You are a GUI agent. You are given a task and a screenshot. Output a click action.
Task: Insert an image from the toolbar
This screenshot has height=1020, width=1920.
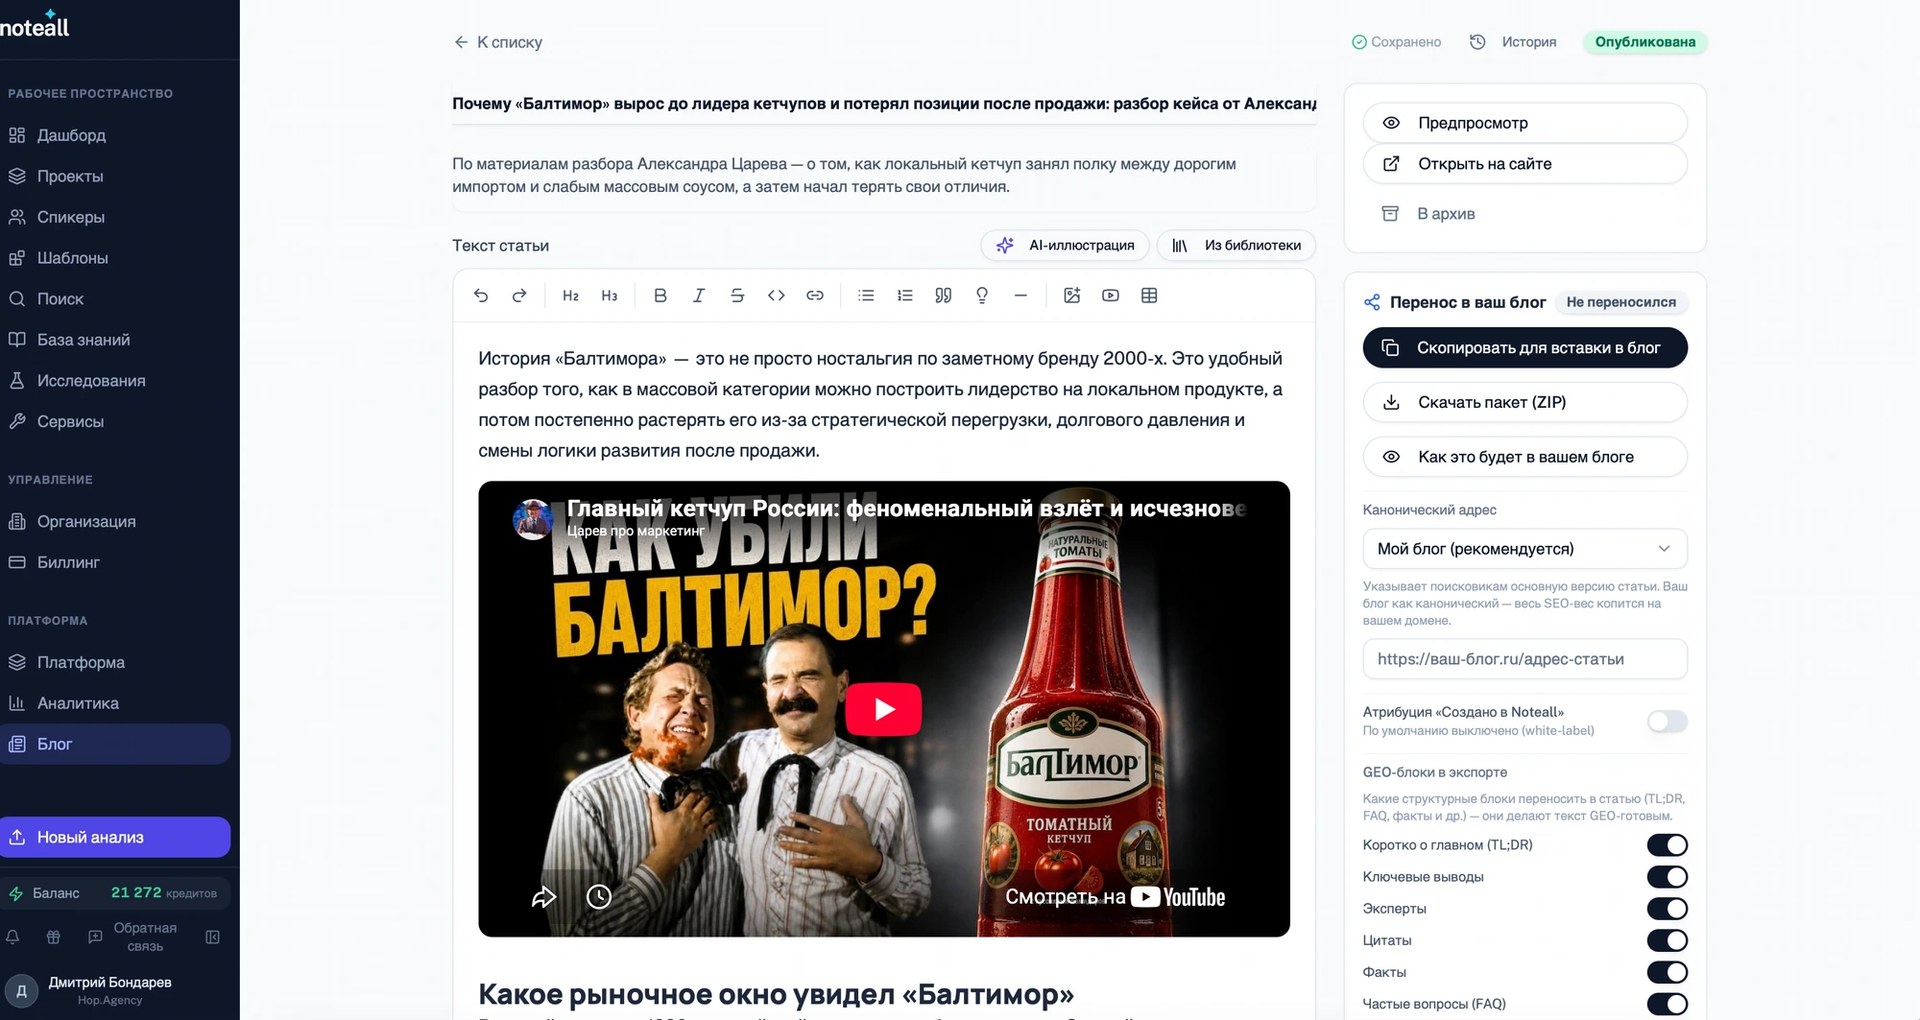pos(1072,295)
